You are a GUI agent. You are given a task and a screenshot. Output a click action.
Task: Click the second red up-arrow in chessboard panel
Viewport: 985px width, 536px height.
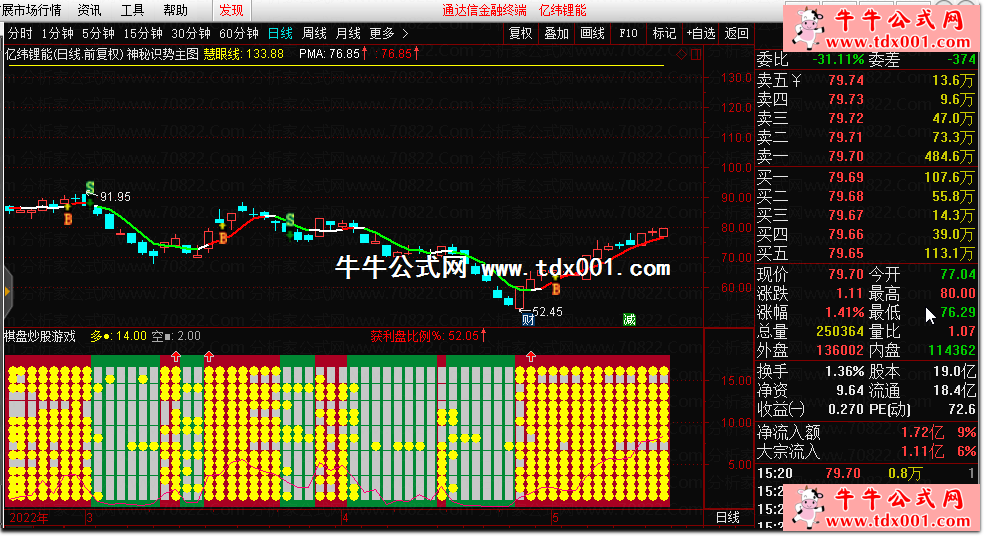209,357
